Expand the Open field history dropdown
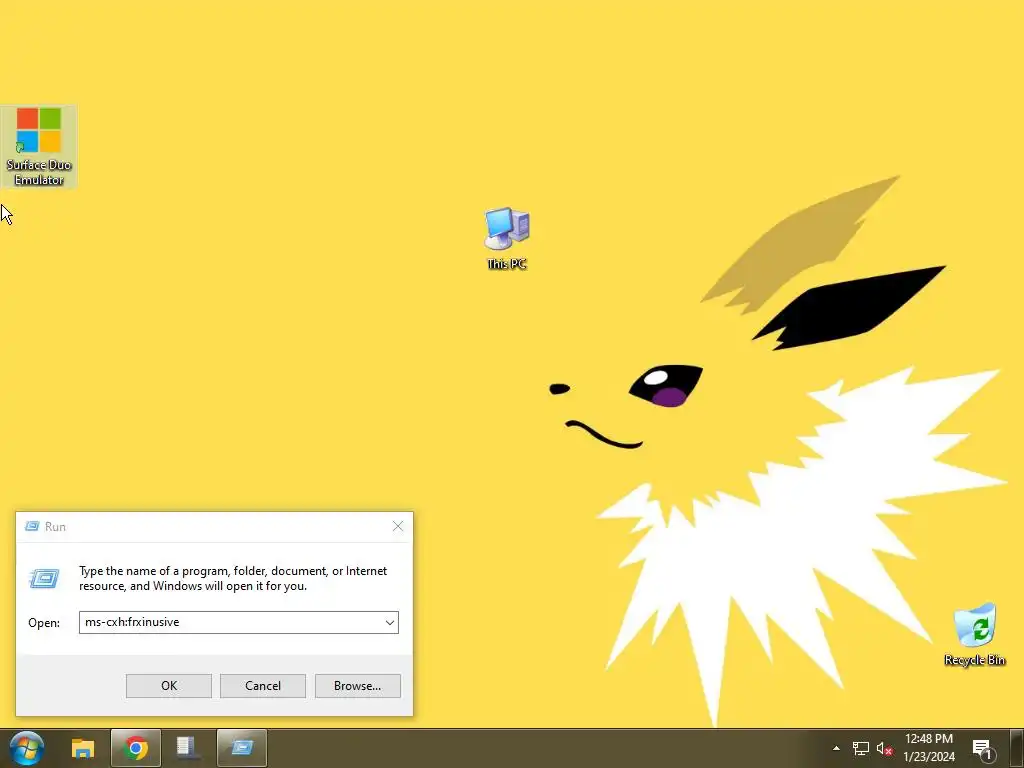Image resolution: width=1024 pixels, height=768 pixels. point(390,622)
